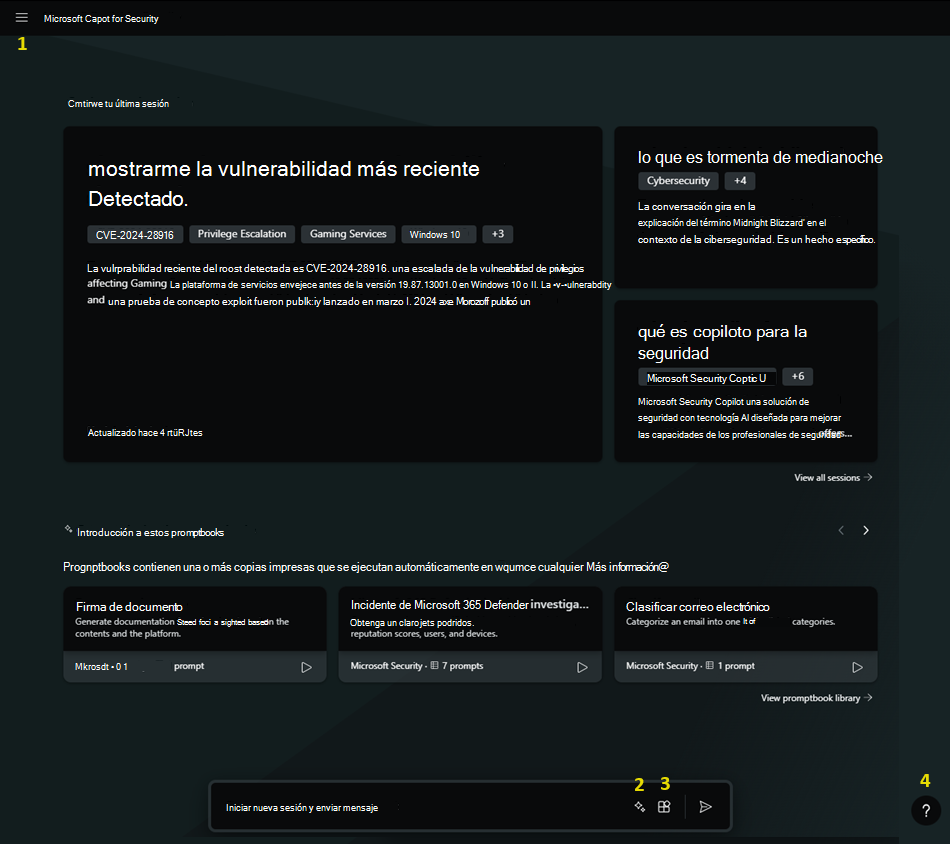The image size is (950, 844).
Task: Expand the +4 tags on tormenta de medianoche card
Action: pyautogui.click(x=740, y=180)
